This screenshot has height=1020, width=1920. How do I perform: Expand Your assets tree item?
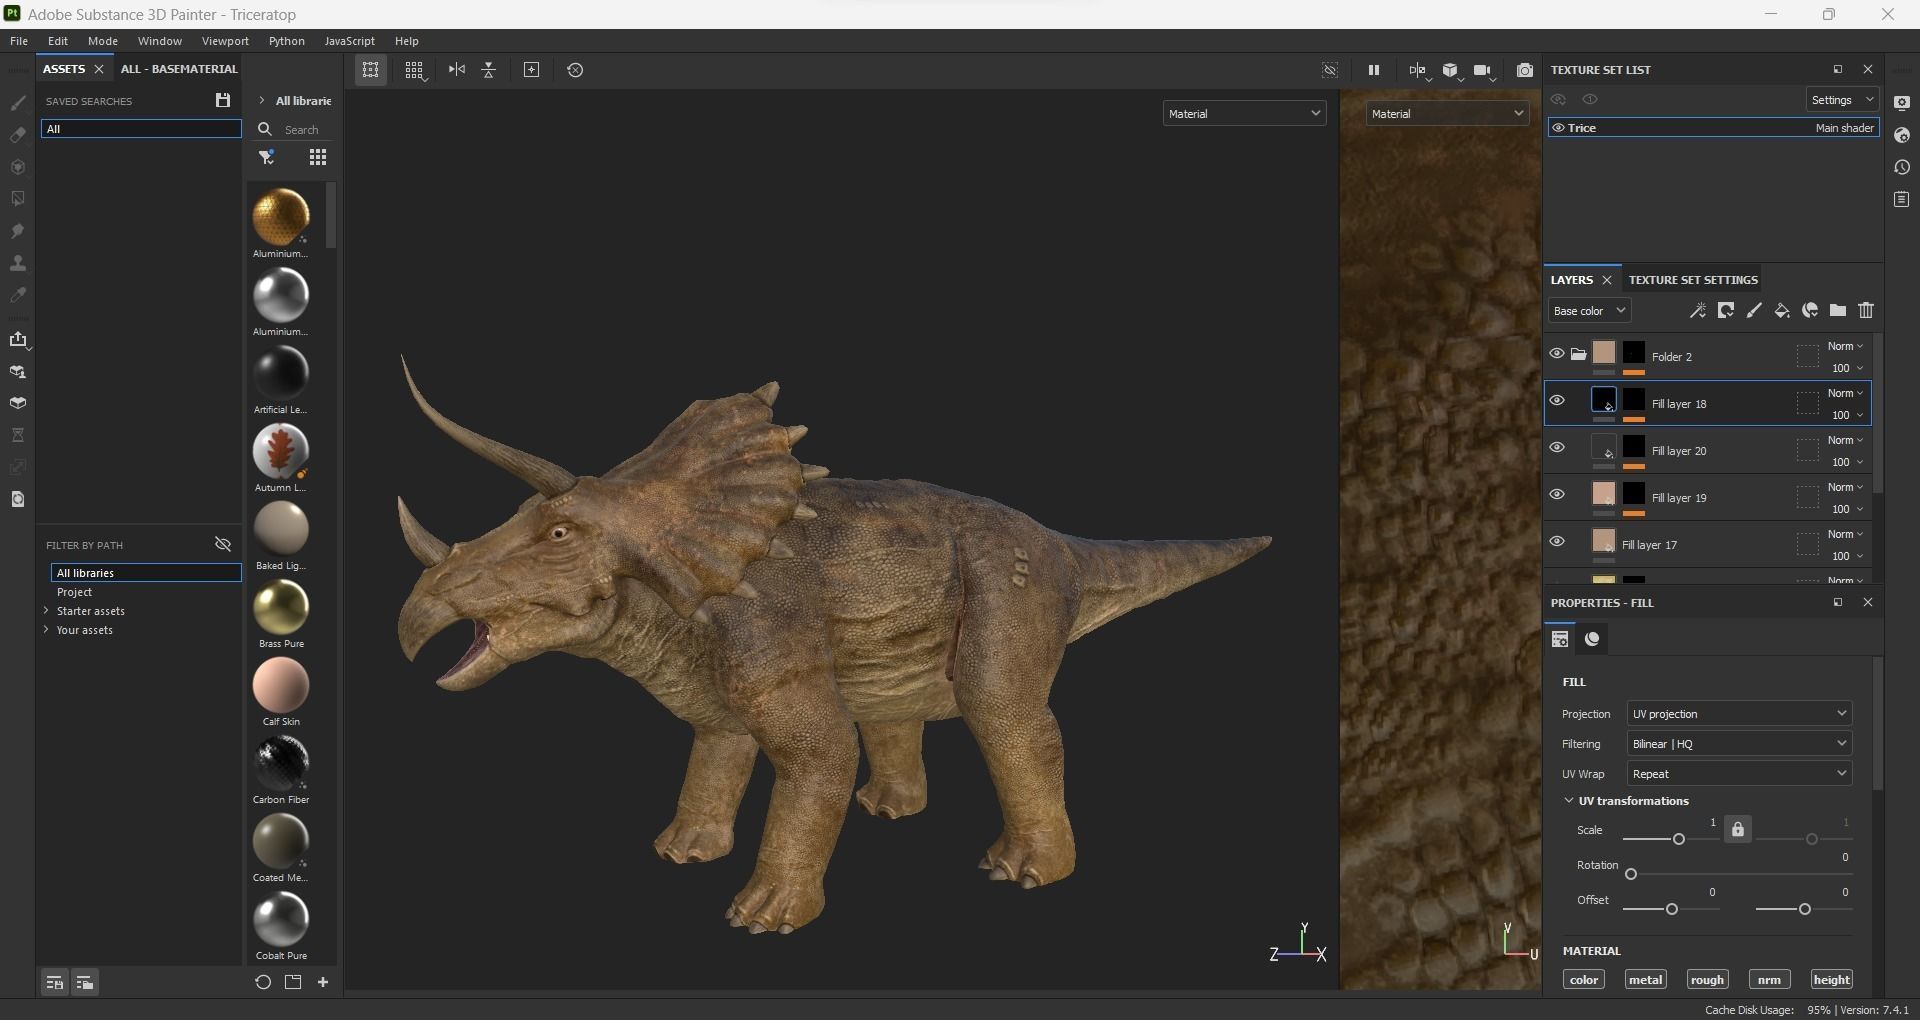(46, 629)
